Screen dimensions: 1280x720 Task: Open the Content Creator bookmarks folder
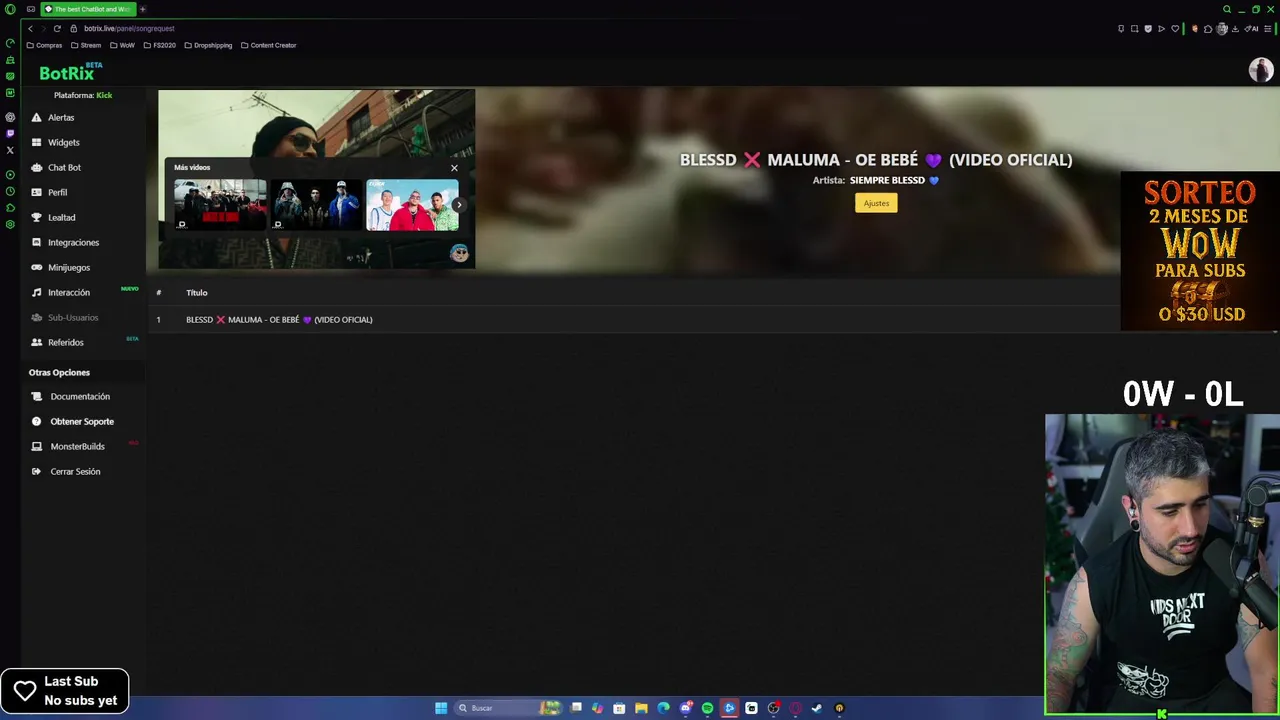coord(268,45)
